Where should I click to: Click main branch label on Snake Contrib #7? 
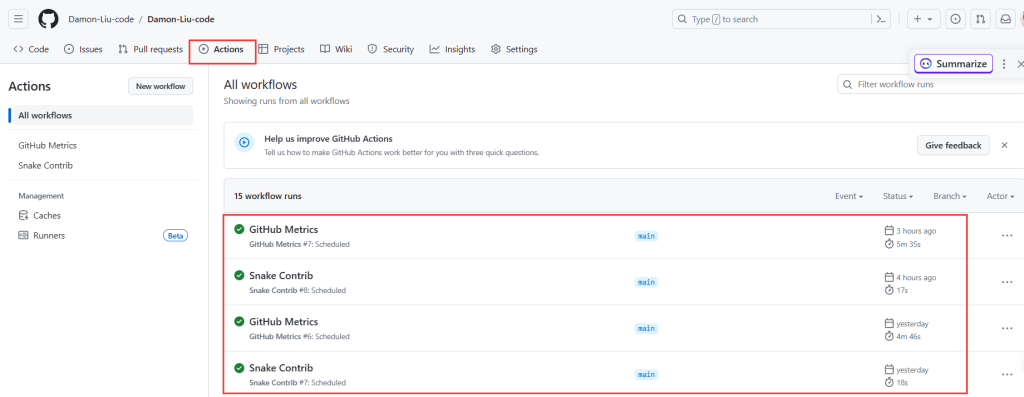coord(646,375)
